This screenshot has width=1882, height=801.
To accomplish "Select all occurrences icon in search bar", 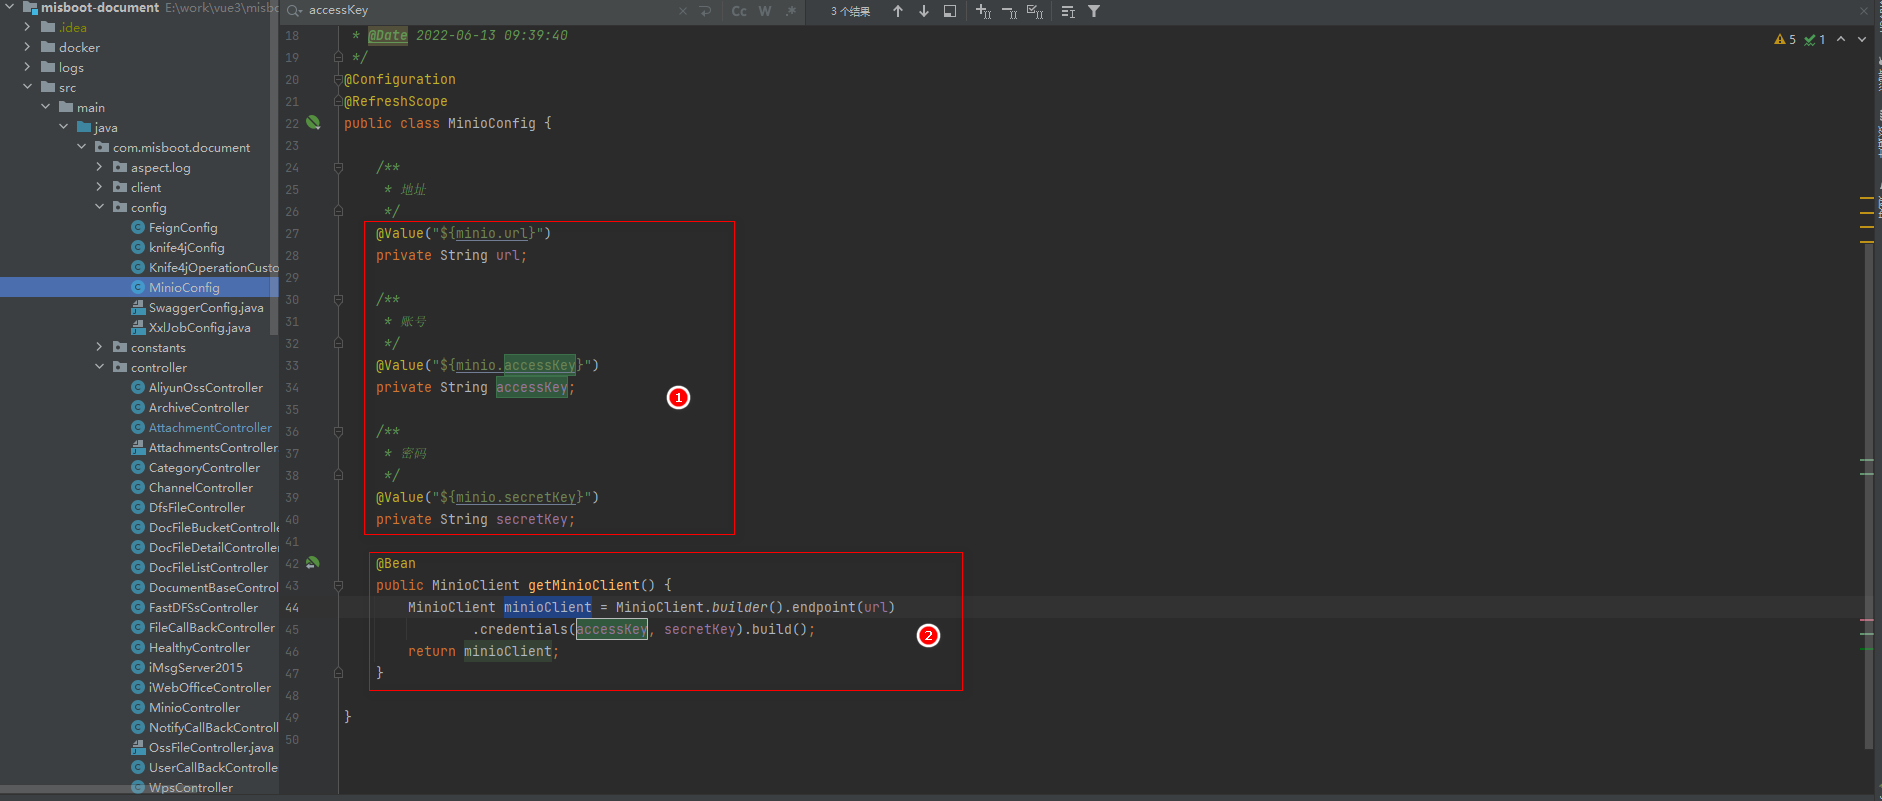I will coord(1035,11).
